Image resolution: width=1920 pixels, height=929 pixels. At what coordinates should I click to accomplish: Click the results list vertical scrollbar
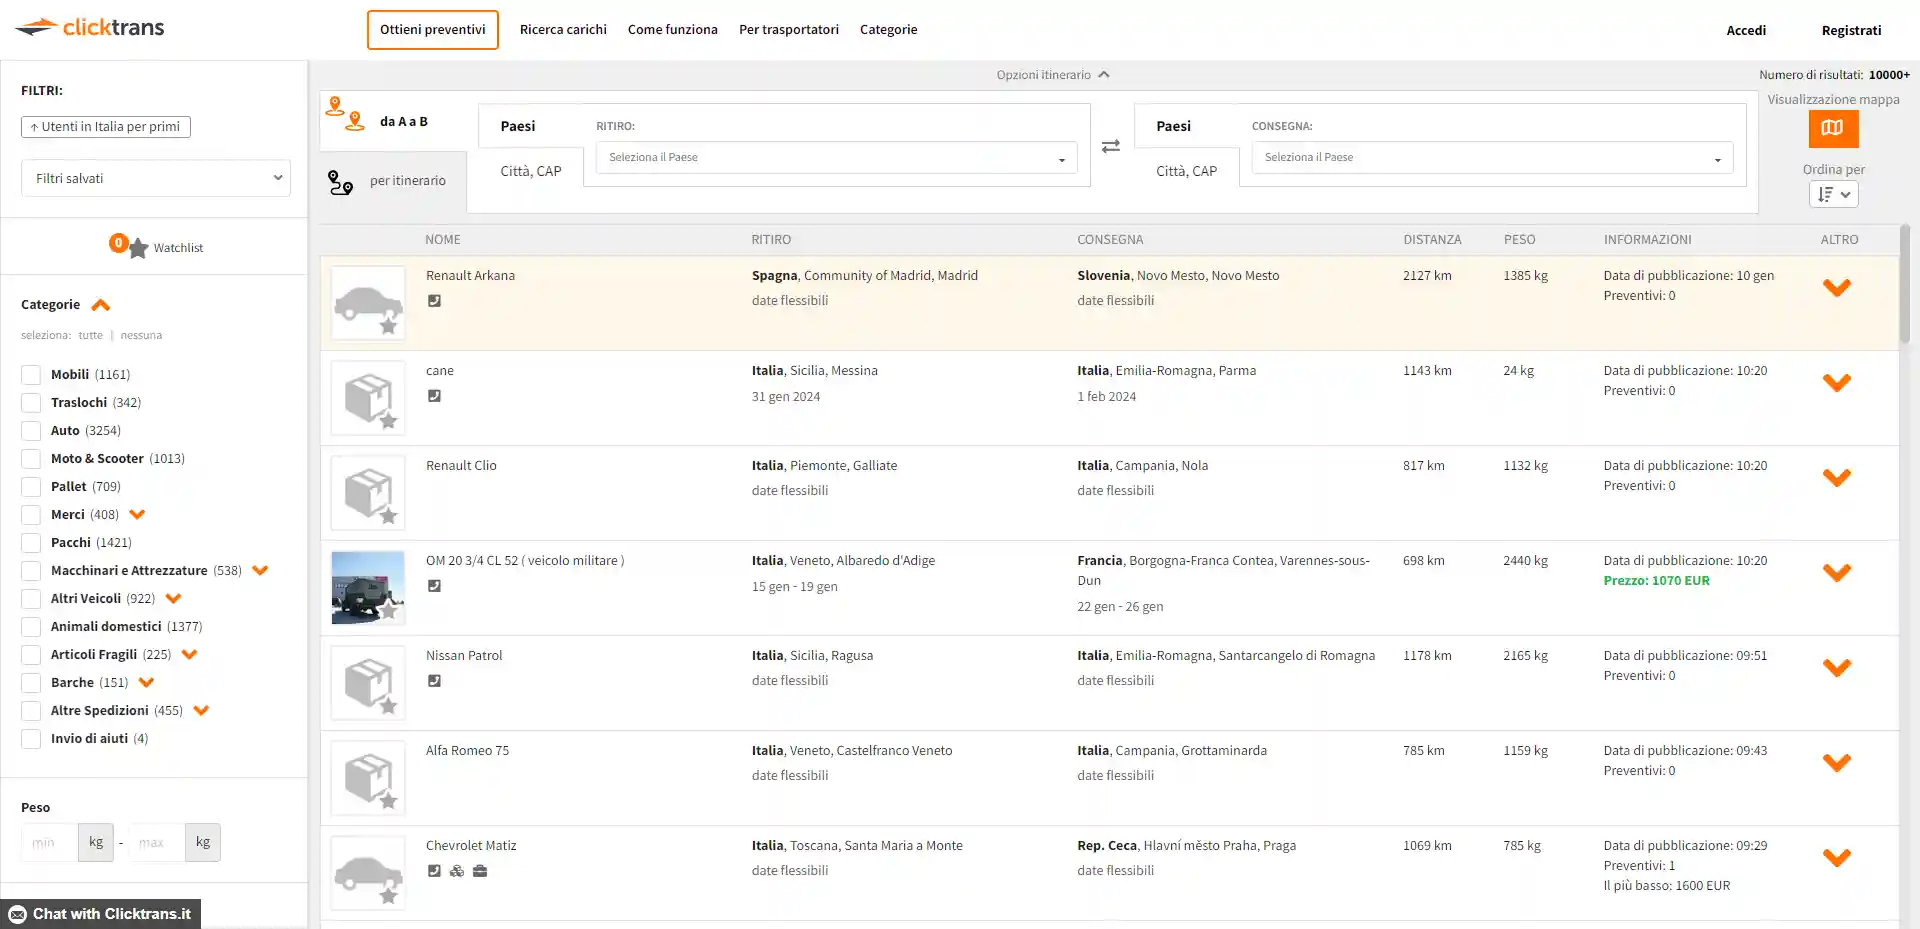[1904, 290]
